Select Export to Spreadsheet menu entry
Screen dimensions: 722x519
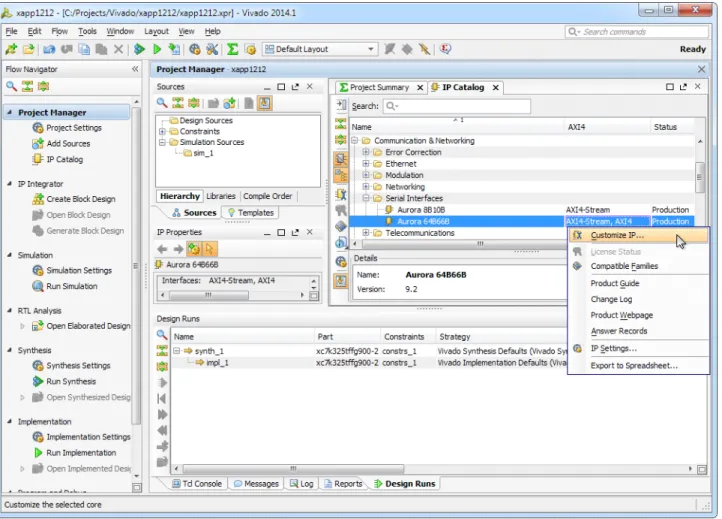pos(634,366)
